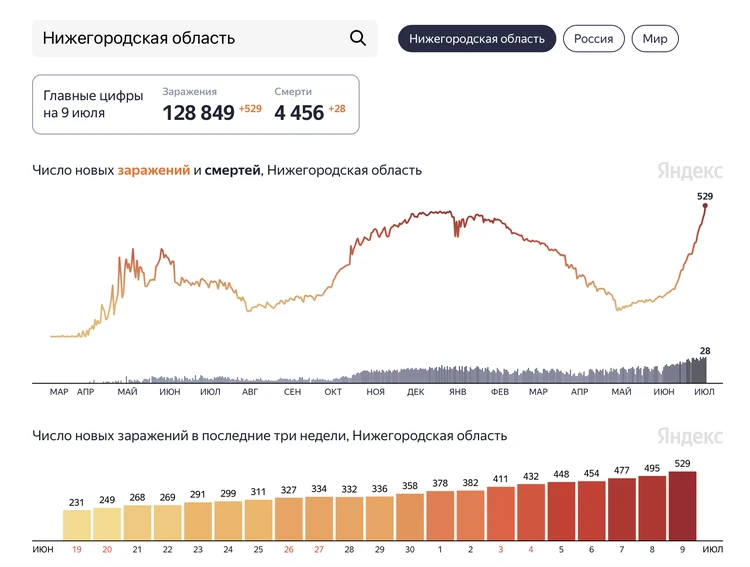Click the deaths bar labeled 28
The image size is (750, 567).
pos(704,370)
